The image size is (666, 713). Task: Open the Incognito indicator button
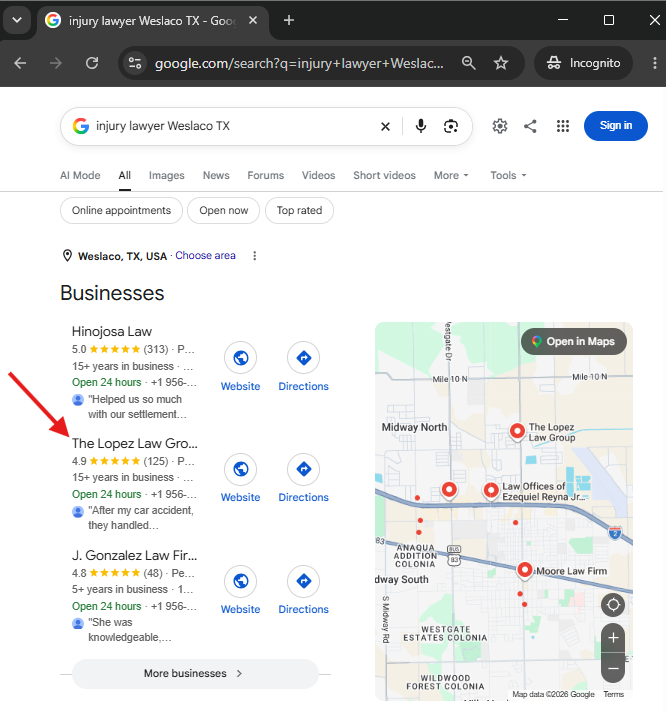583,63
